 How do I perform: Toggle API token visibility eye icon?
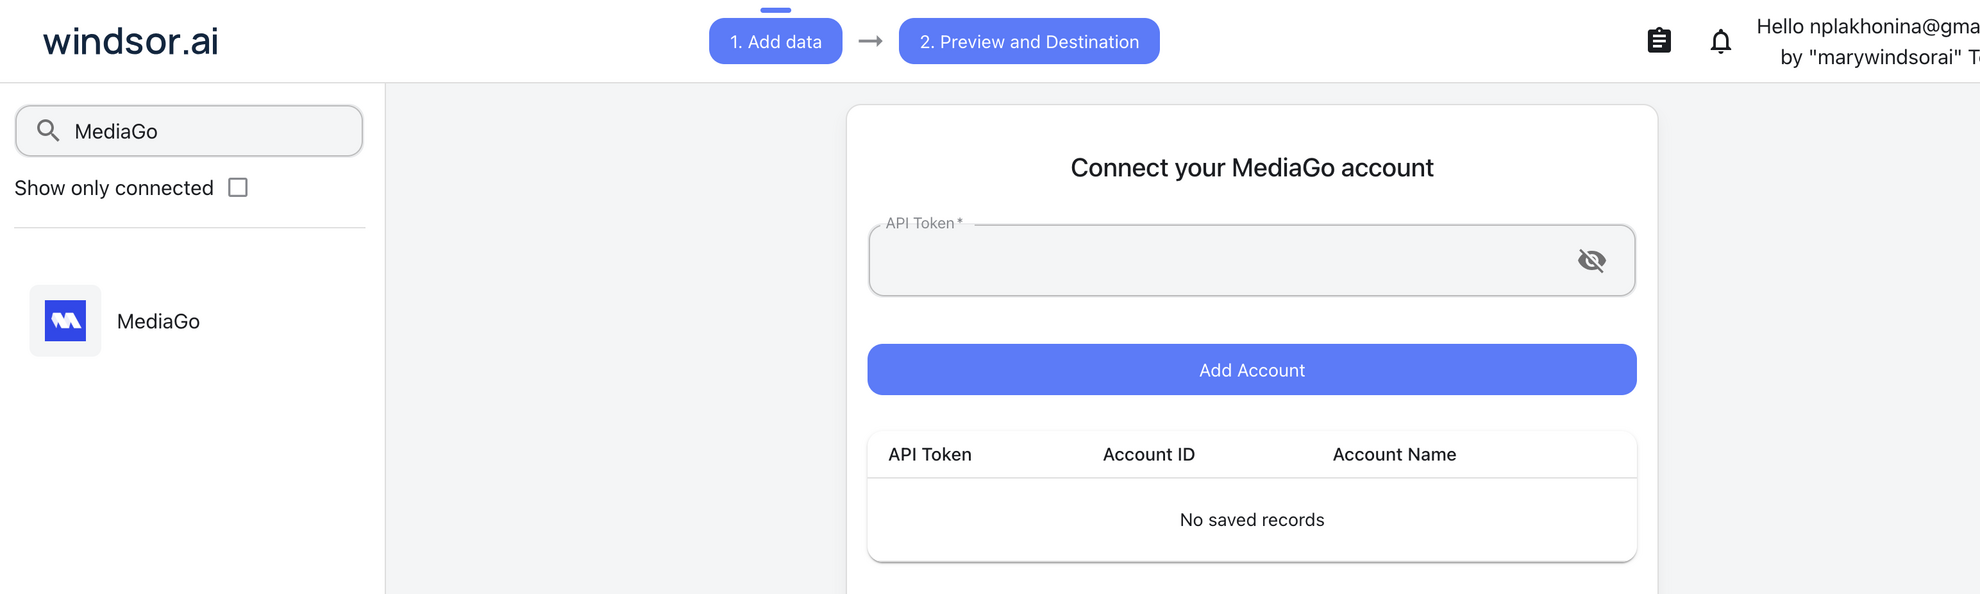pyautogui.click(x=1592, y=261)
